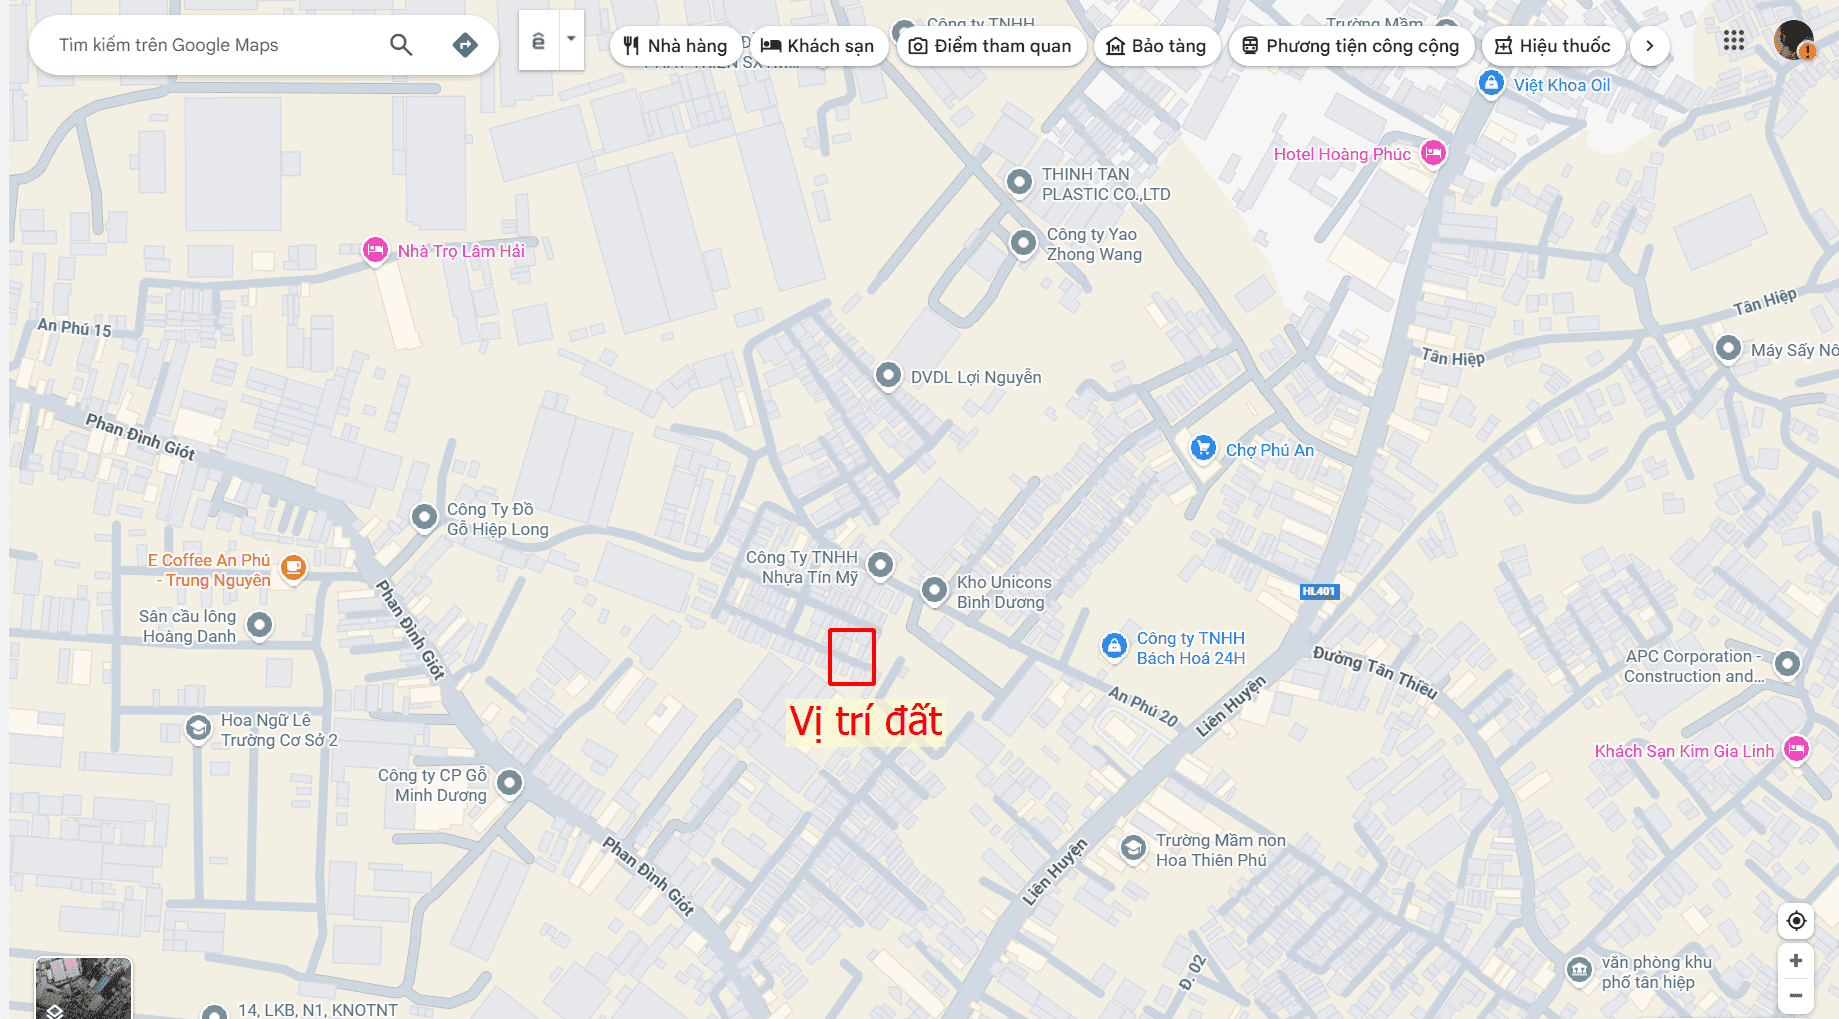Screen dimensions: 1839x1019
Task: Click the Chợ Phú An shopping pin
Action: coord(1203,448)
